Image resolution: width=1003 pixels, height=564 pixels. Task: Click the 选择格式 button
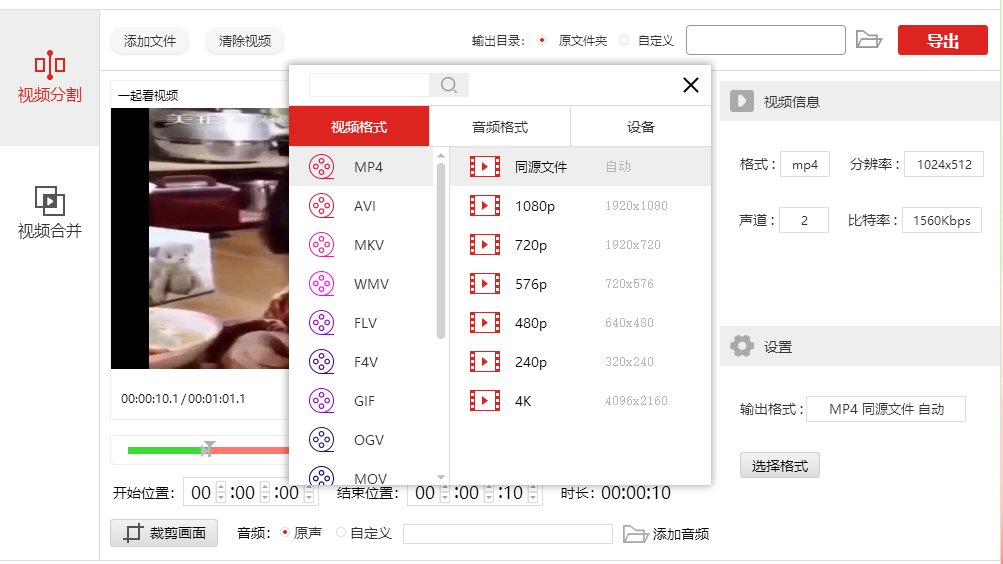tap(779, 466)
